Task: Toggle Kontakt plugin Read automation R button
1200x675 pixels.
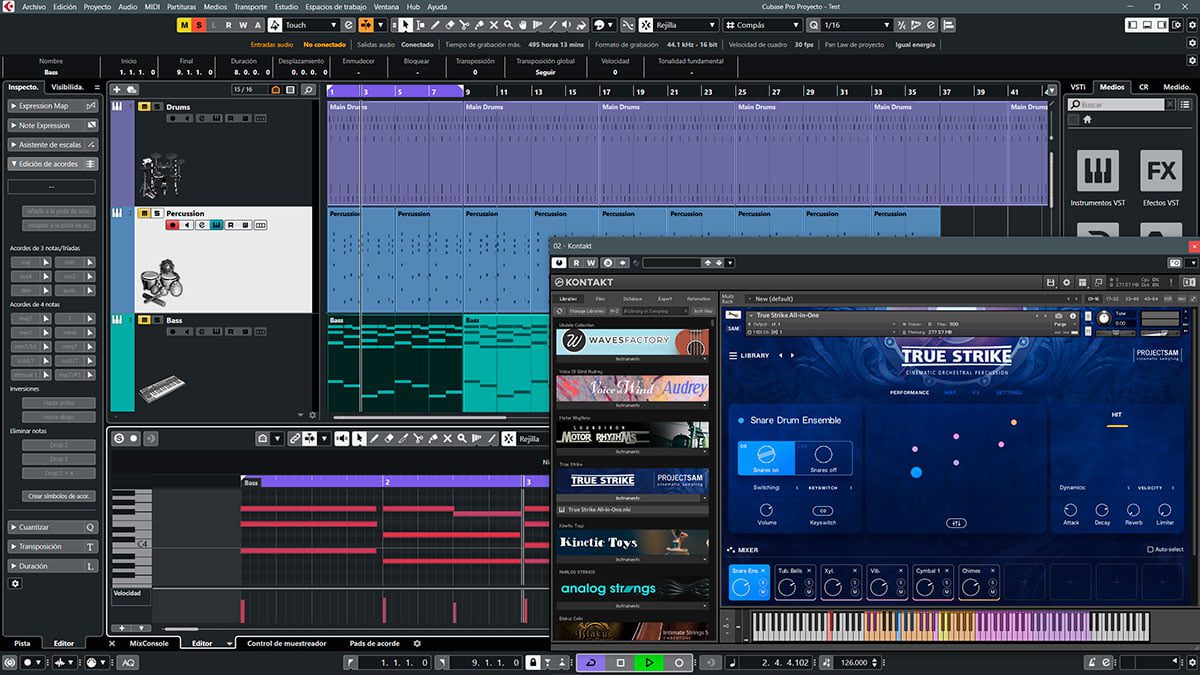Action: click(576, 262)
